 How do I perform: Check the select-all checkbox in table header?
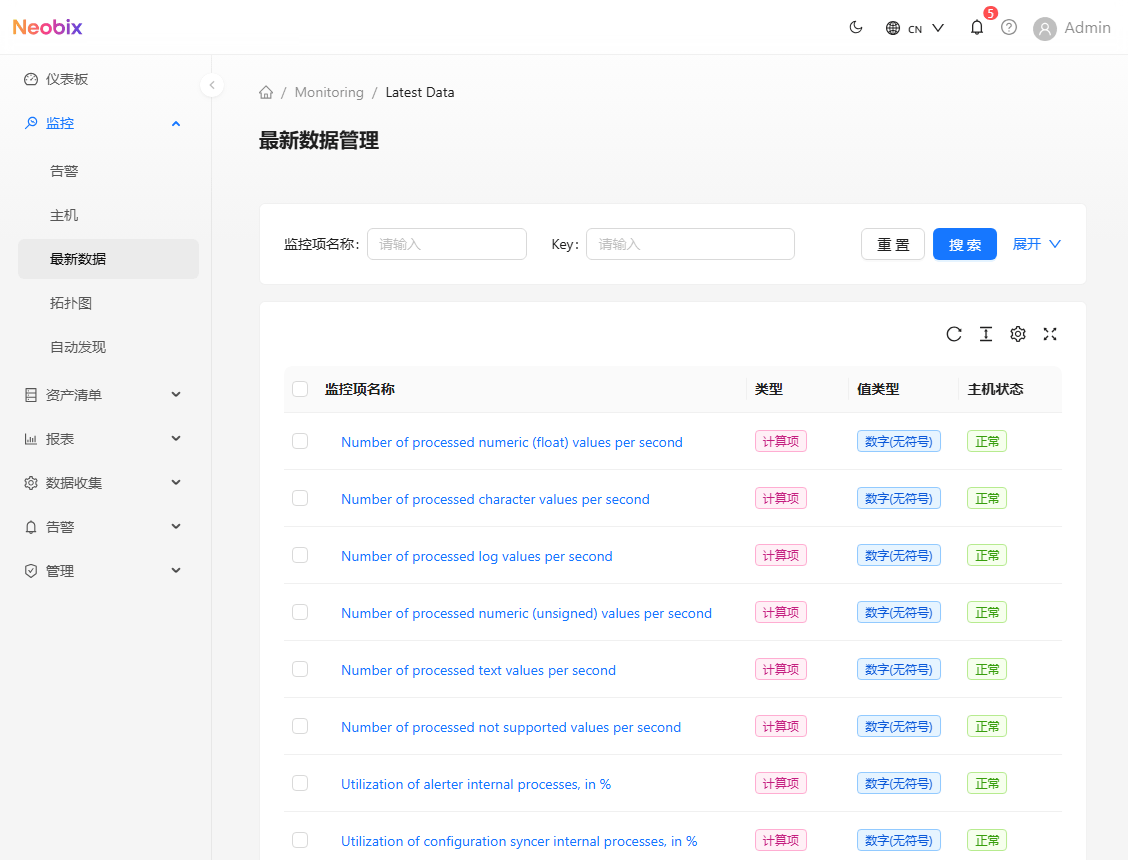click(x=300, y=389)
